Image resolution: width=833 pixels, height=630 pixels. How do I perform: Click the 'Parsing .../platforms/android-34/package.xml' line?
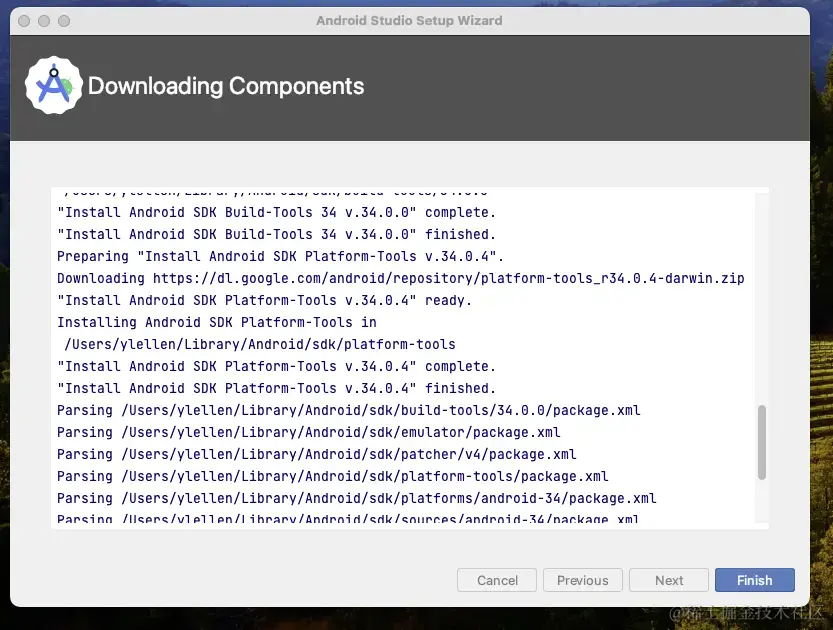coord(356,499)
